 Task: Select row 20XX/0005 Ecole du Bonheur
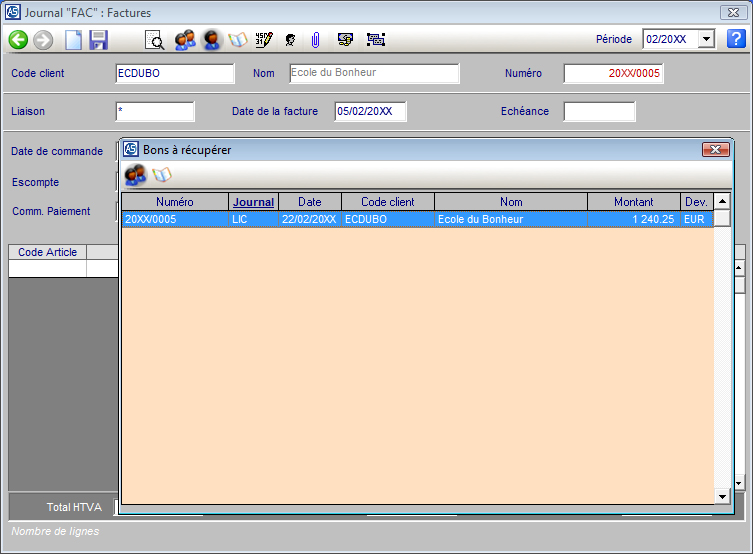[x=417, y=219]
